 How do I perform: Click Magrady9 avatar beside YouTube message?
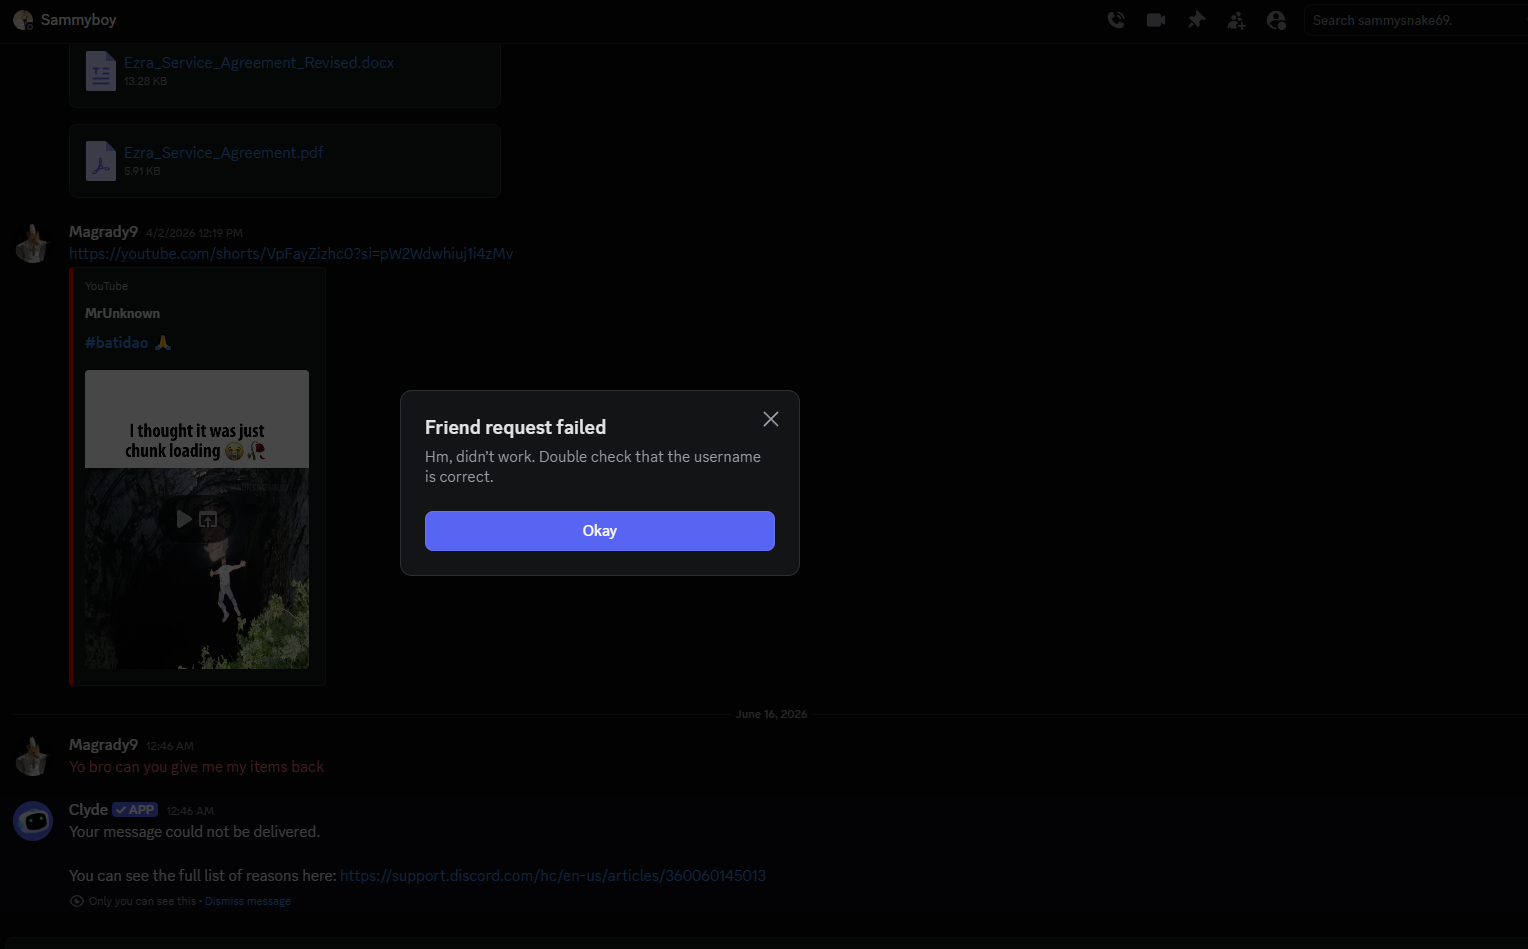[x=33, y=243]
